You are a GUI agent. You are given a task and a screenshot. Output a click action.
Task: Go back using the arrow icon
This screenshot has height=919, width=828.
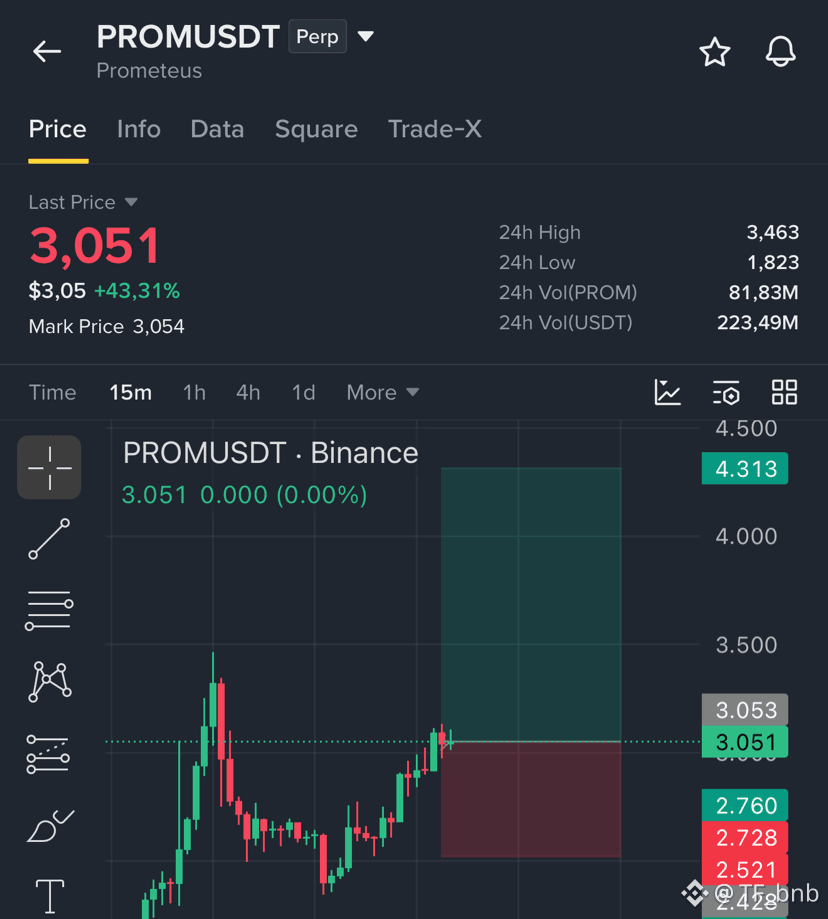coord(47,52)
